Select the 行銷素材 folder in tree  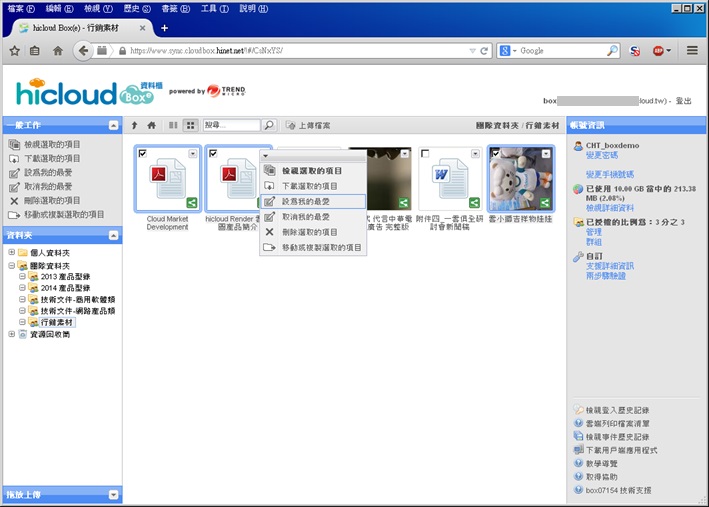point(57,322)
